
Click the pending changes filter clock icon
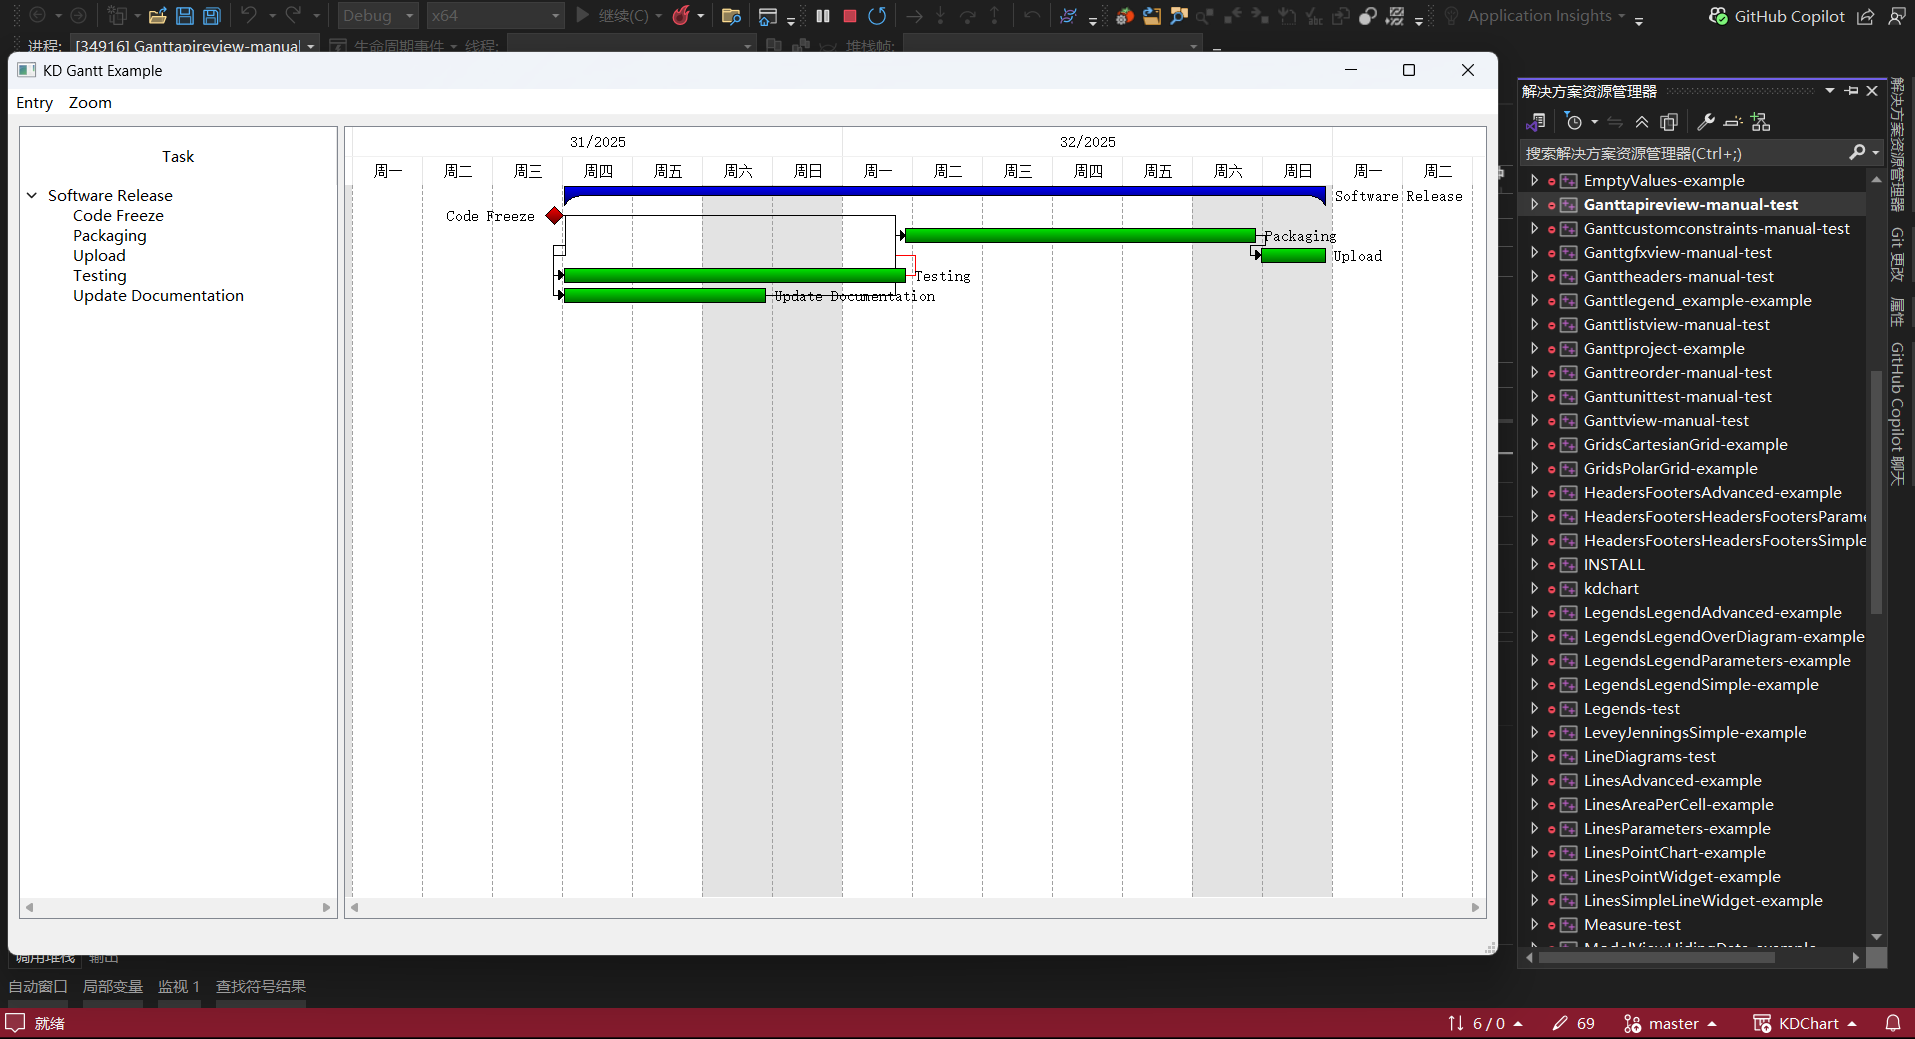pos(1574,122)
